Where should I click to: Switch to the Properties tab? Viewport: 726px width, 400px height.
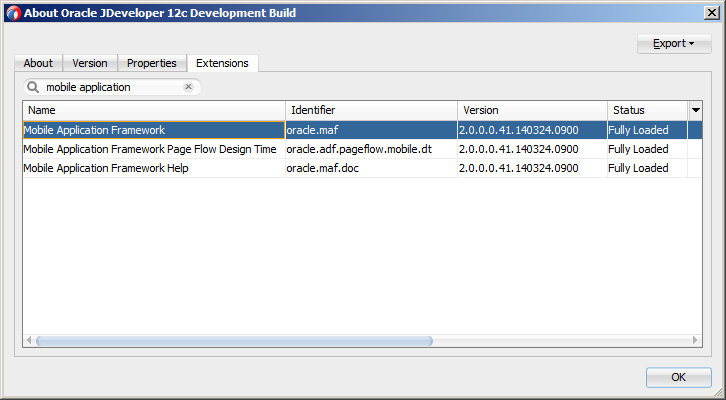[152, 63]
